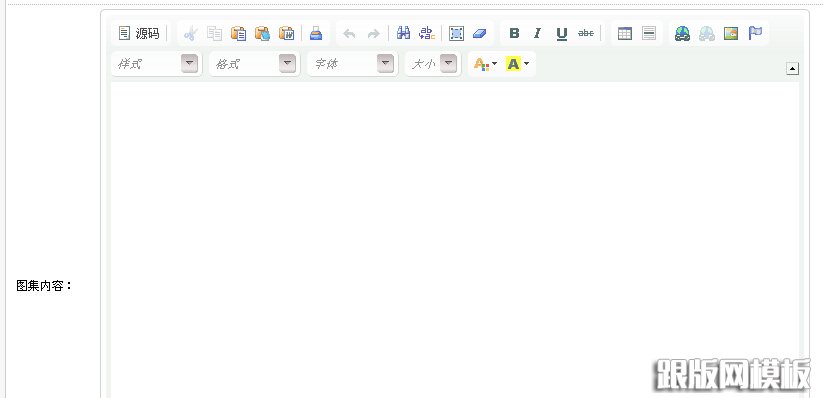This screenshot has width=823, height=398.
Task: Click the Replace icon
Action: point(427,34)
